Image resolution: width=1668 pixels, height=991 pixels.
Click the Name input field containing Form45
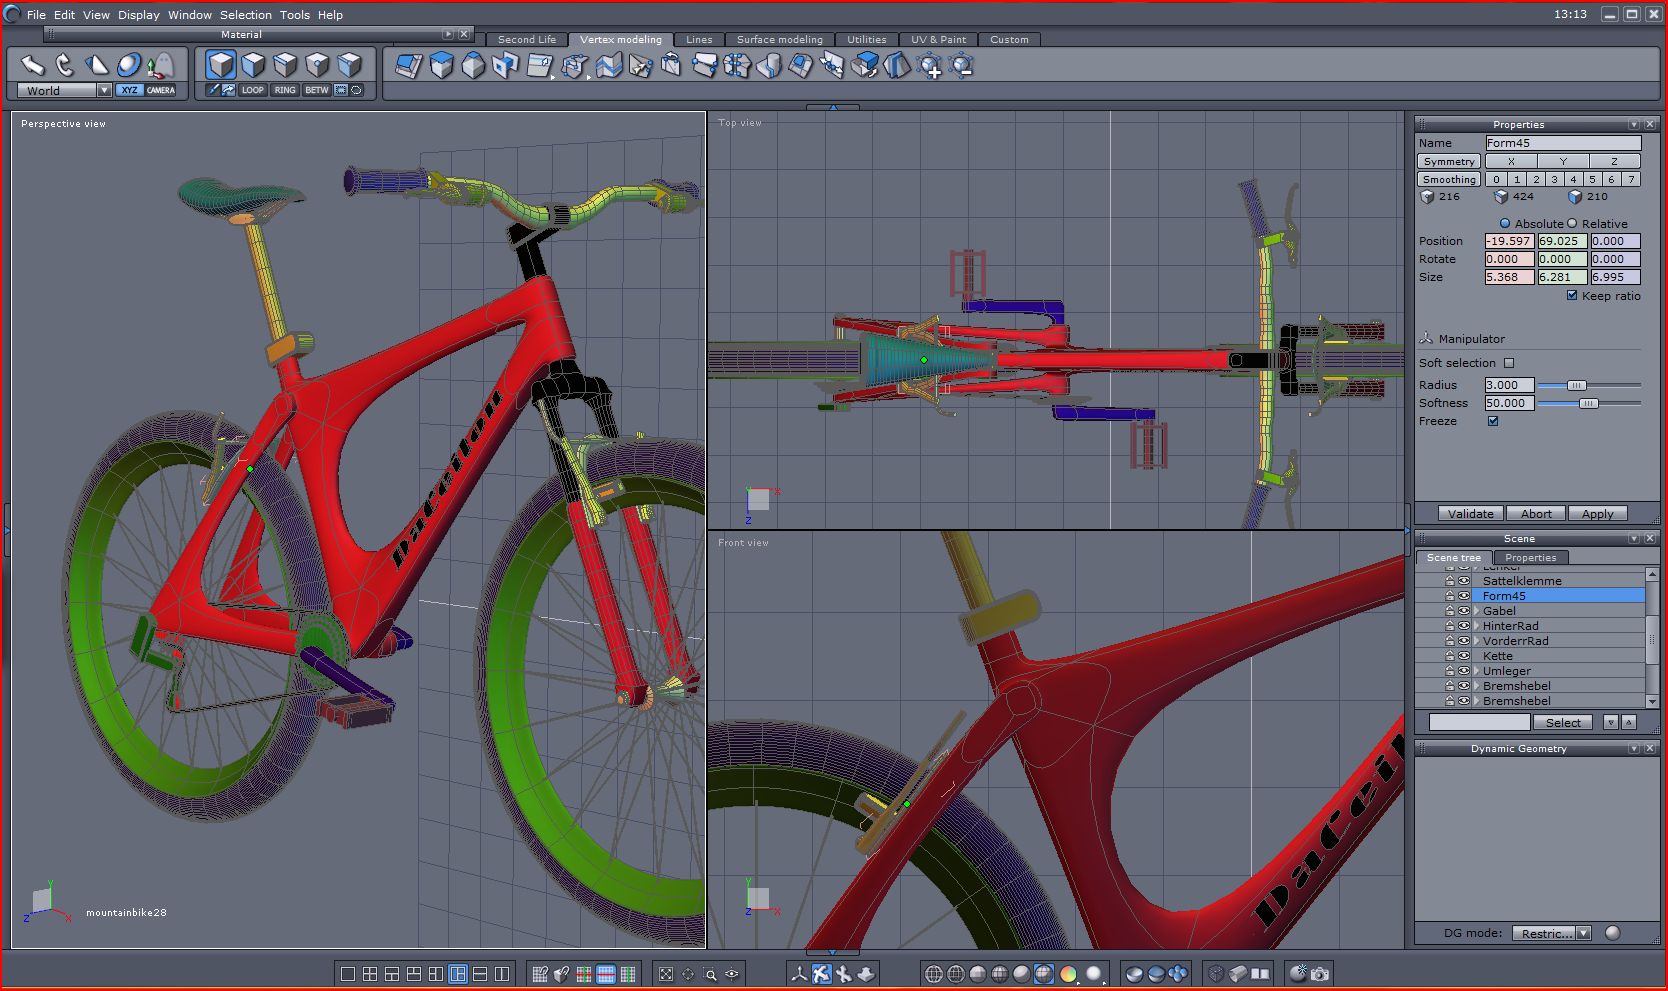[x=1562, y=143]
